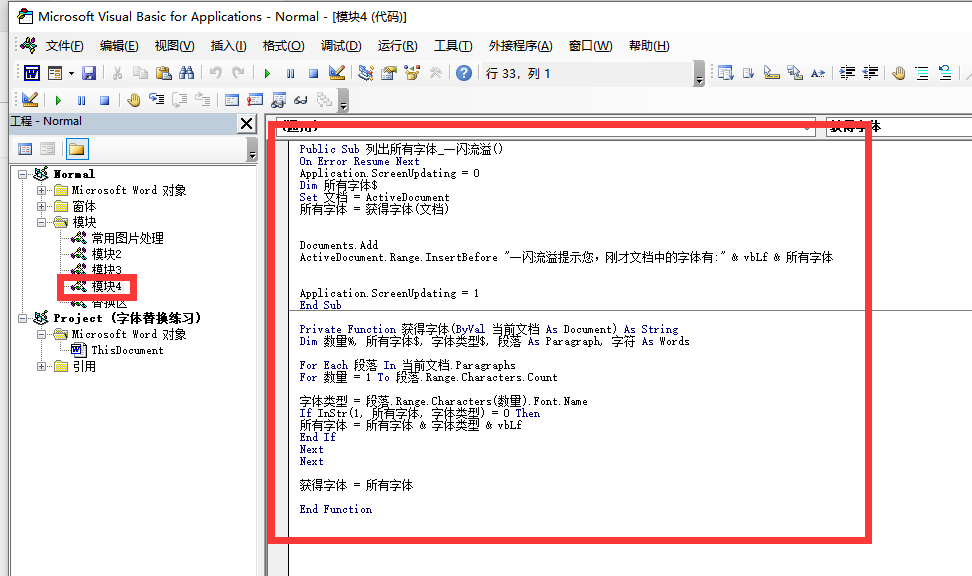972x576 pixels.
Task: Click the 'Documents.Add' code line
Action: pyautogui.click(x=338, y=245)
